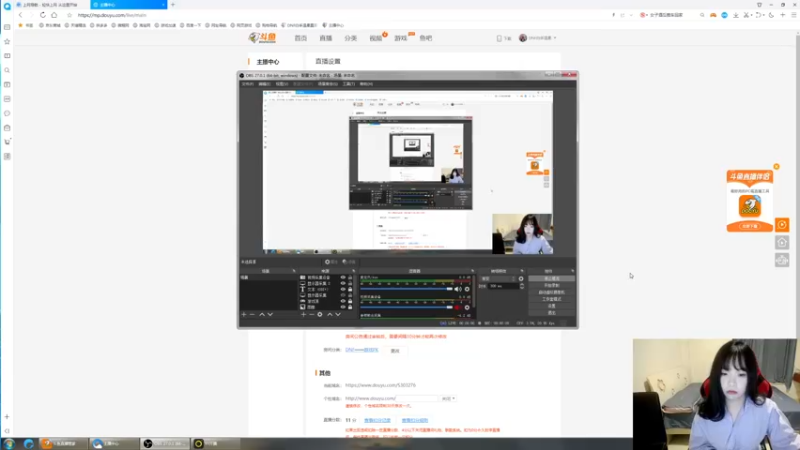
Task: Open OBS 编辑(E) menu
Action: coord(264,84)
